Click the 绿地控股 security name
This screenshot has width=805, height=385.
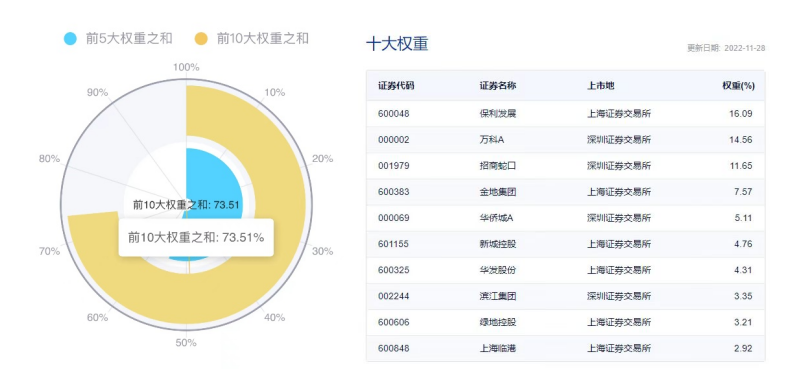(x=497, y=322)
